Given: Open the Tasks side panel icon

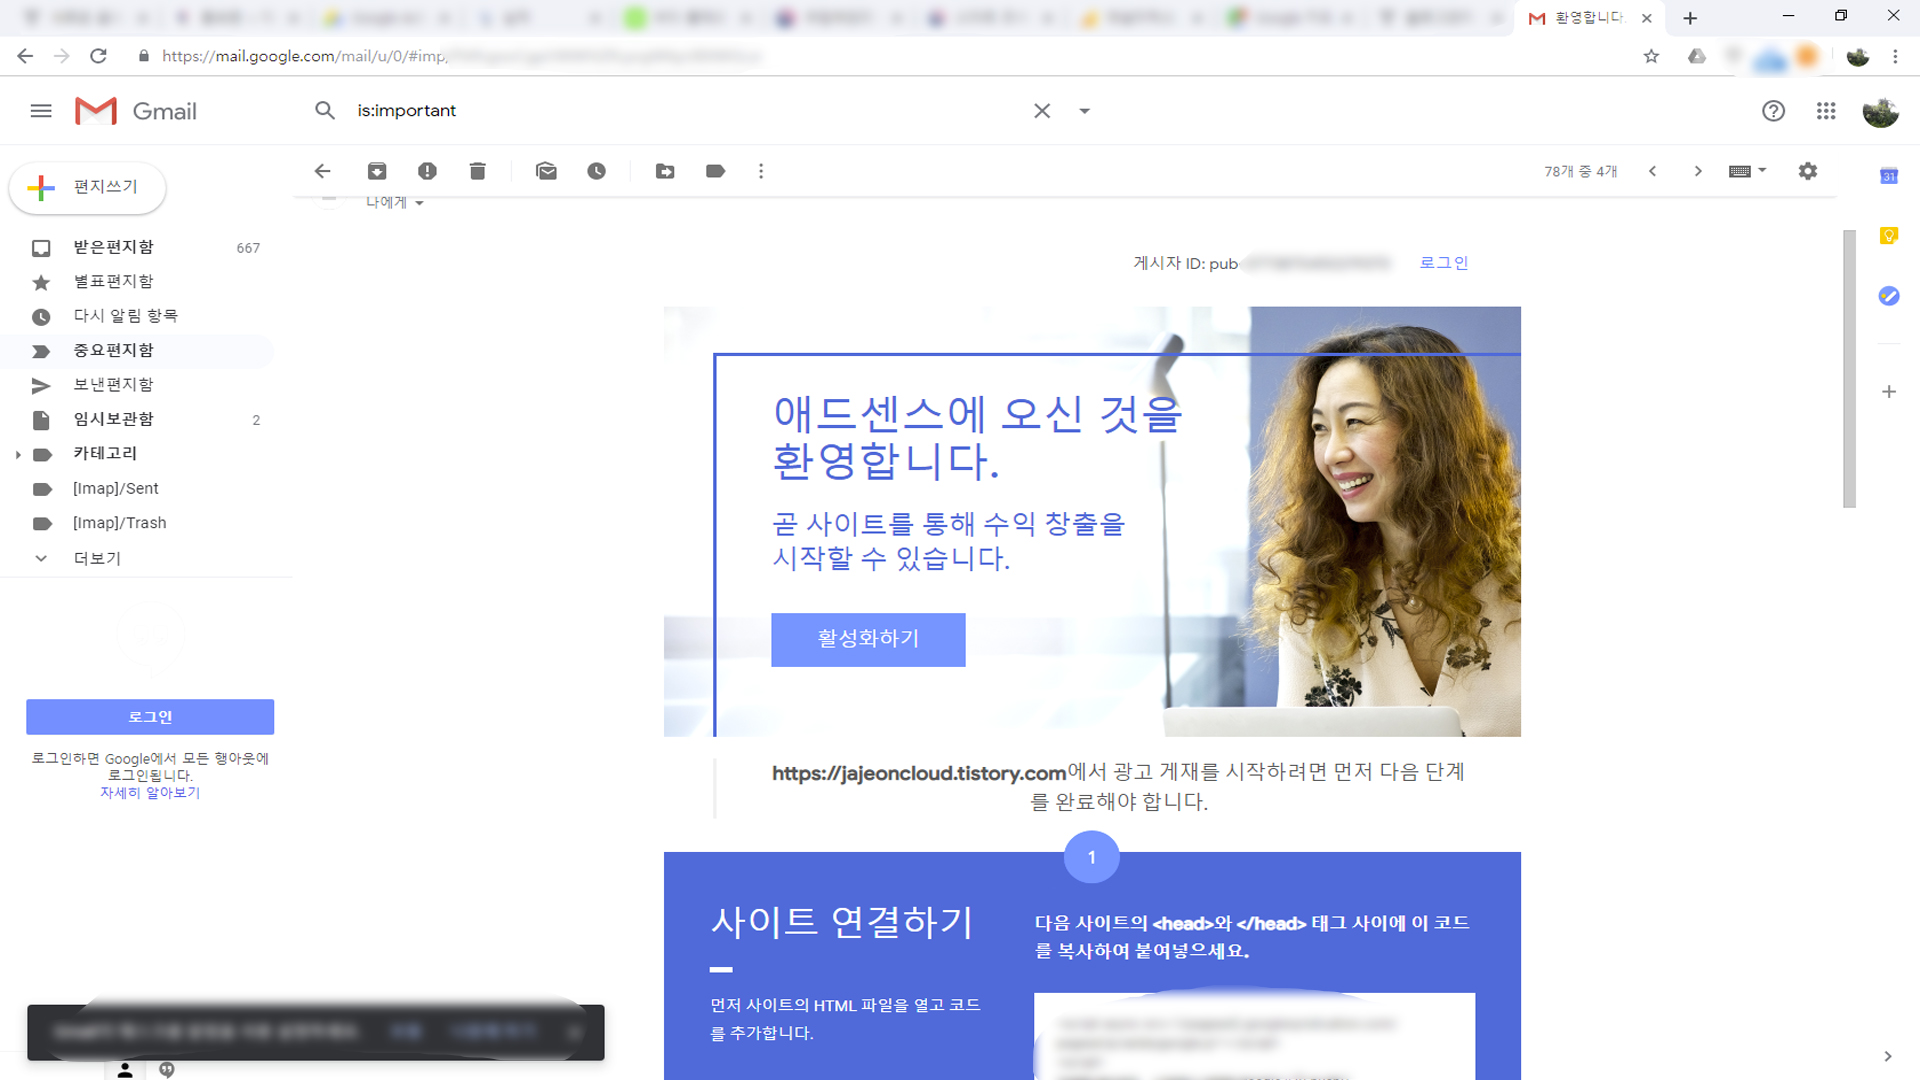Looking at the screenshot, I should (1888, 296).
